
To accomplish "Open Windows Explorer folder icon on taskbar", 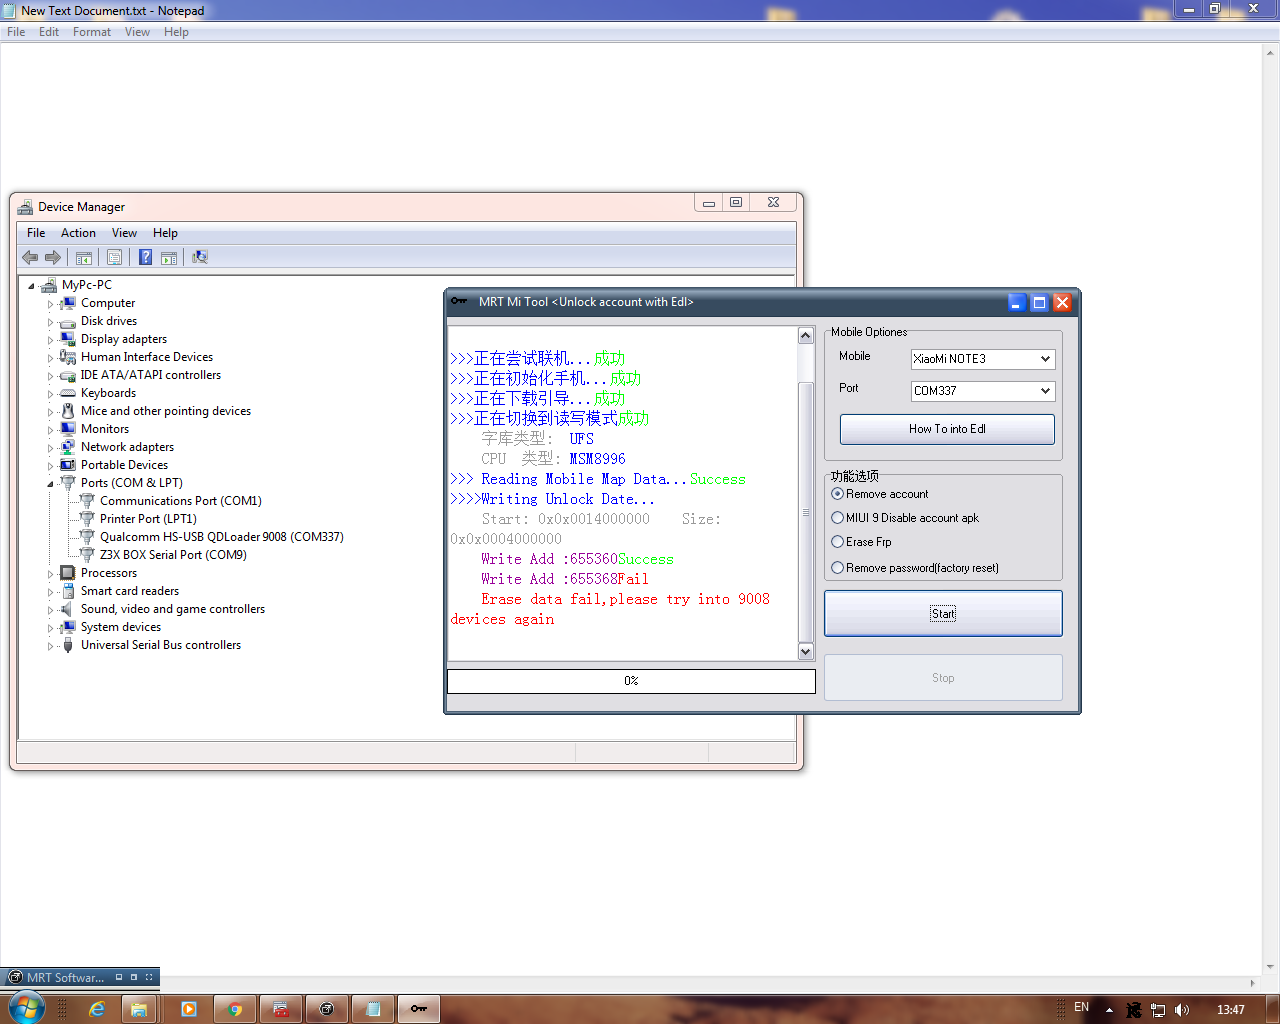I will point(139,1009).
